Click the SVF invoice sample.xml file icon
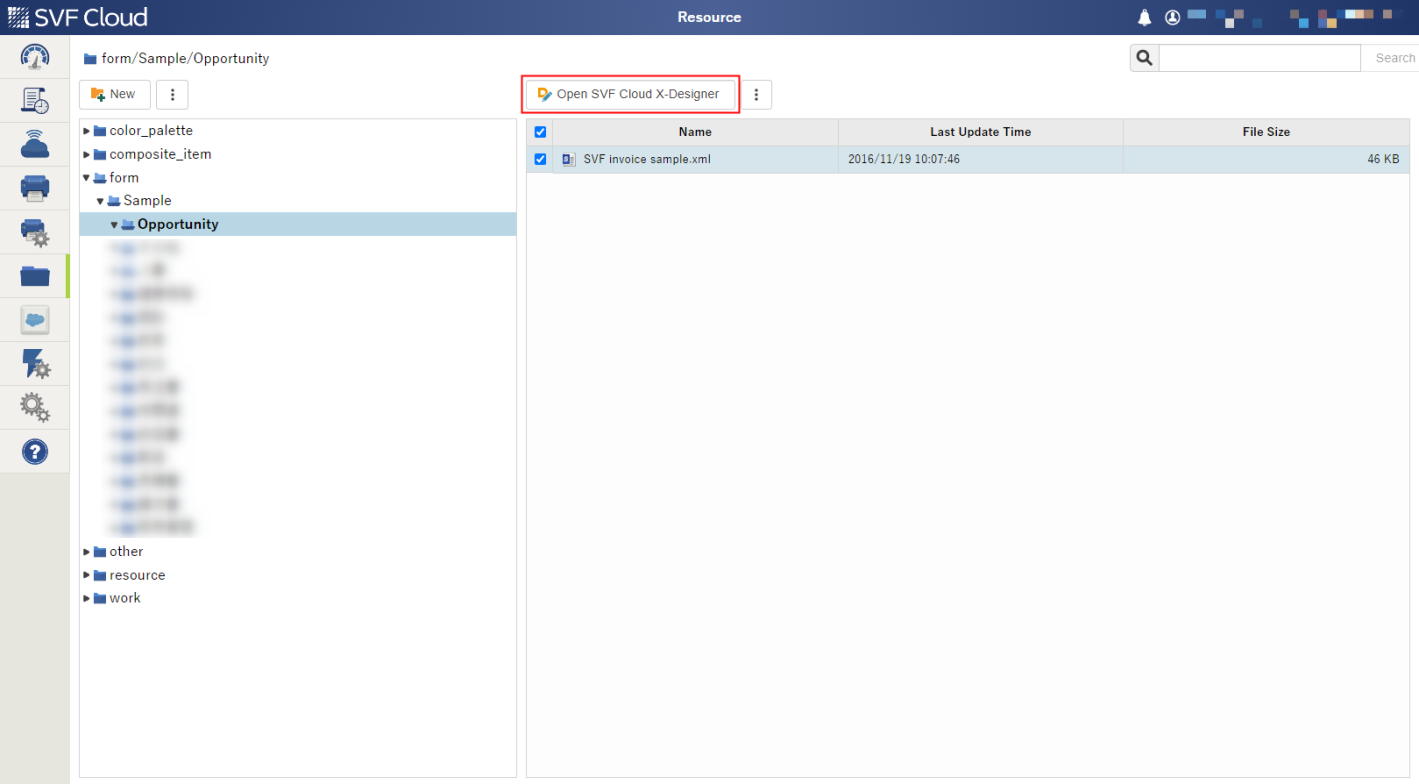 click(x=569, y=159)
